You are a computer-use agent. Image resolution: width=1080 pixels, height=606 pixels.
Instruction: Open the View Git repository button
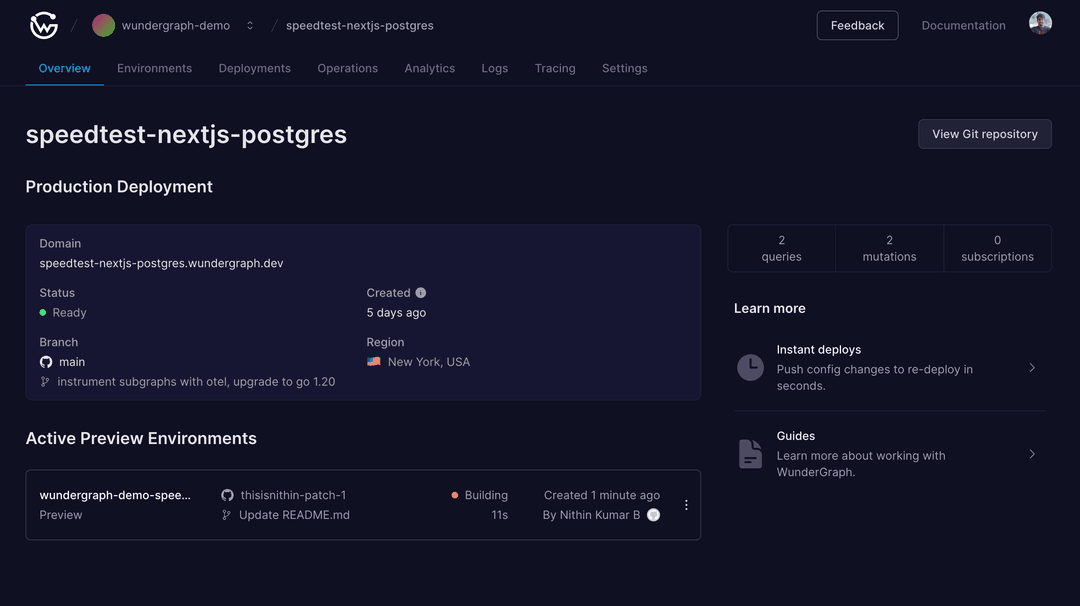coord(984,133)
